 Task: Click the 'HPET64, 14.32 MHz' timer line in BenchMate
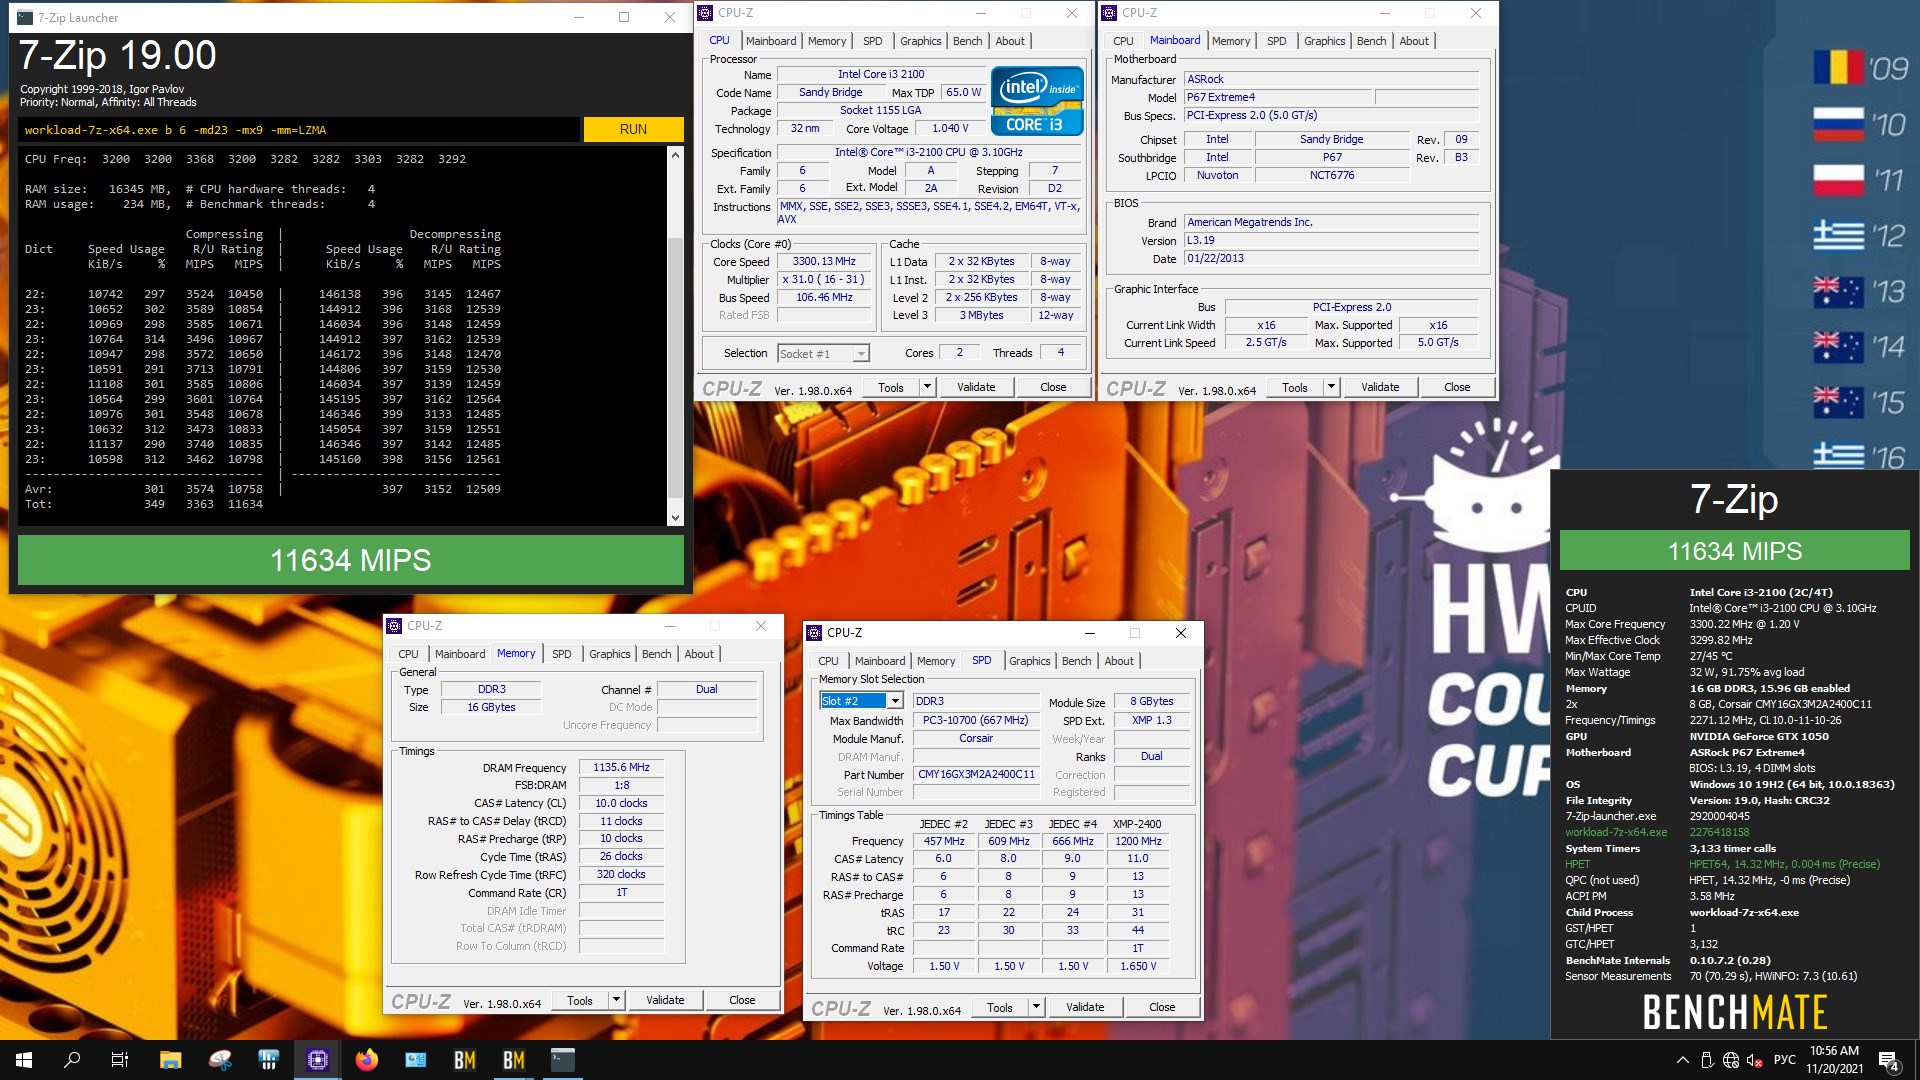(1785, 864)
